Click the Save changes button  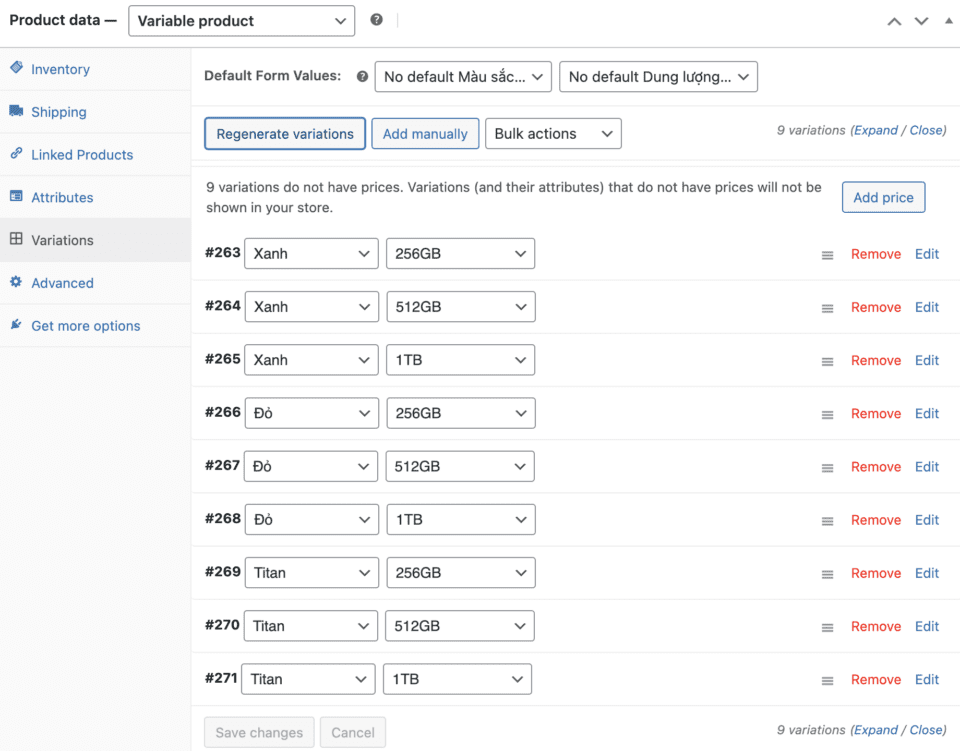(x=259, y=732)
